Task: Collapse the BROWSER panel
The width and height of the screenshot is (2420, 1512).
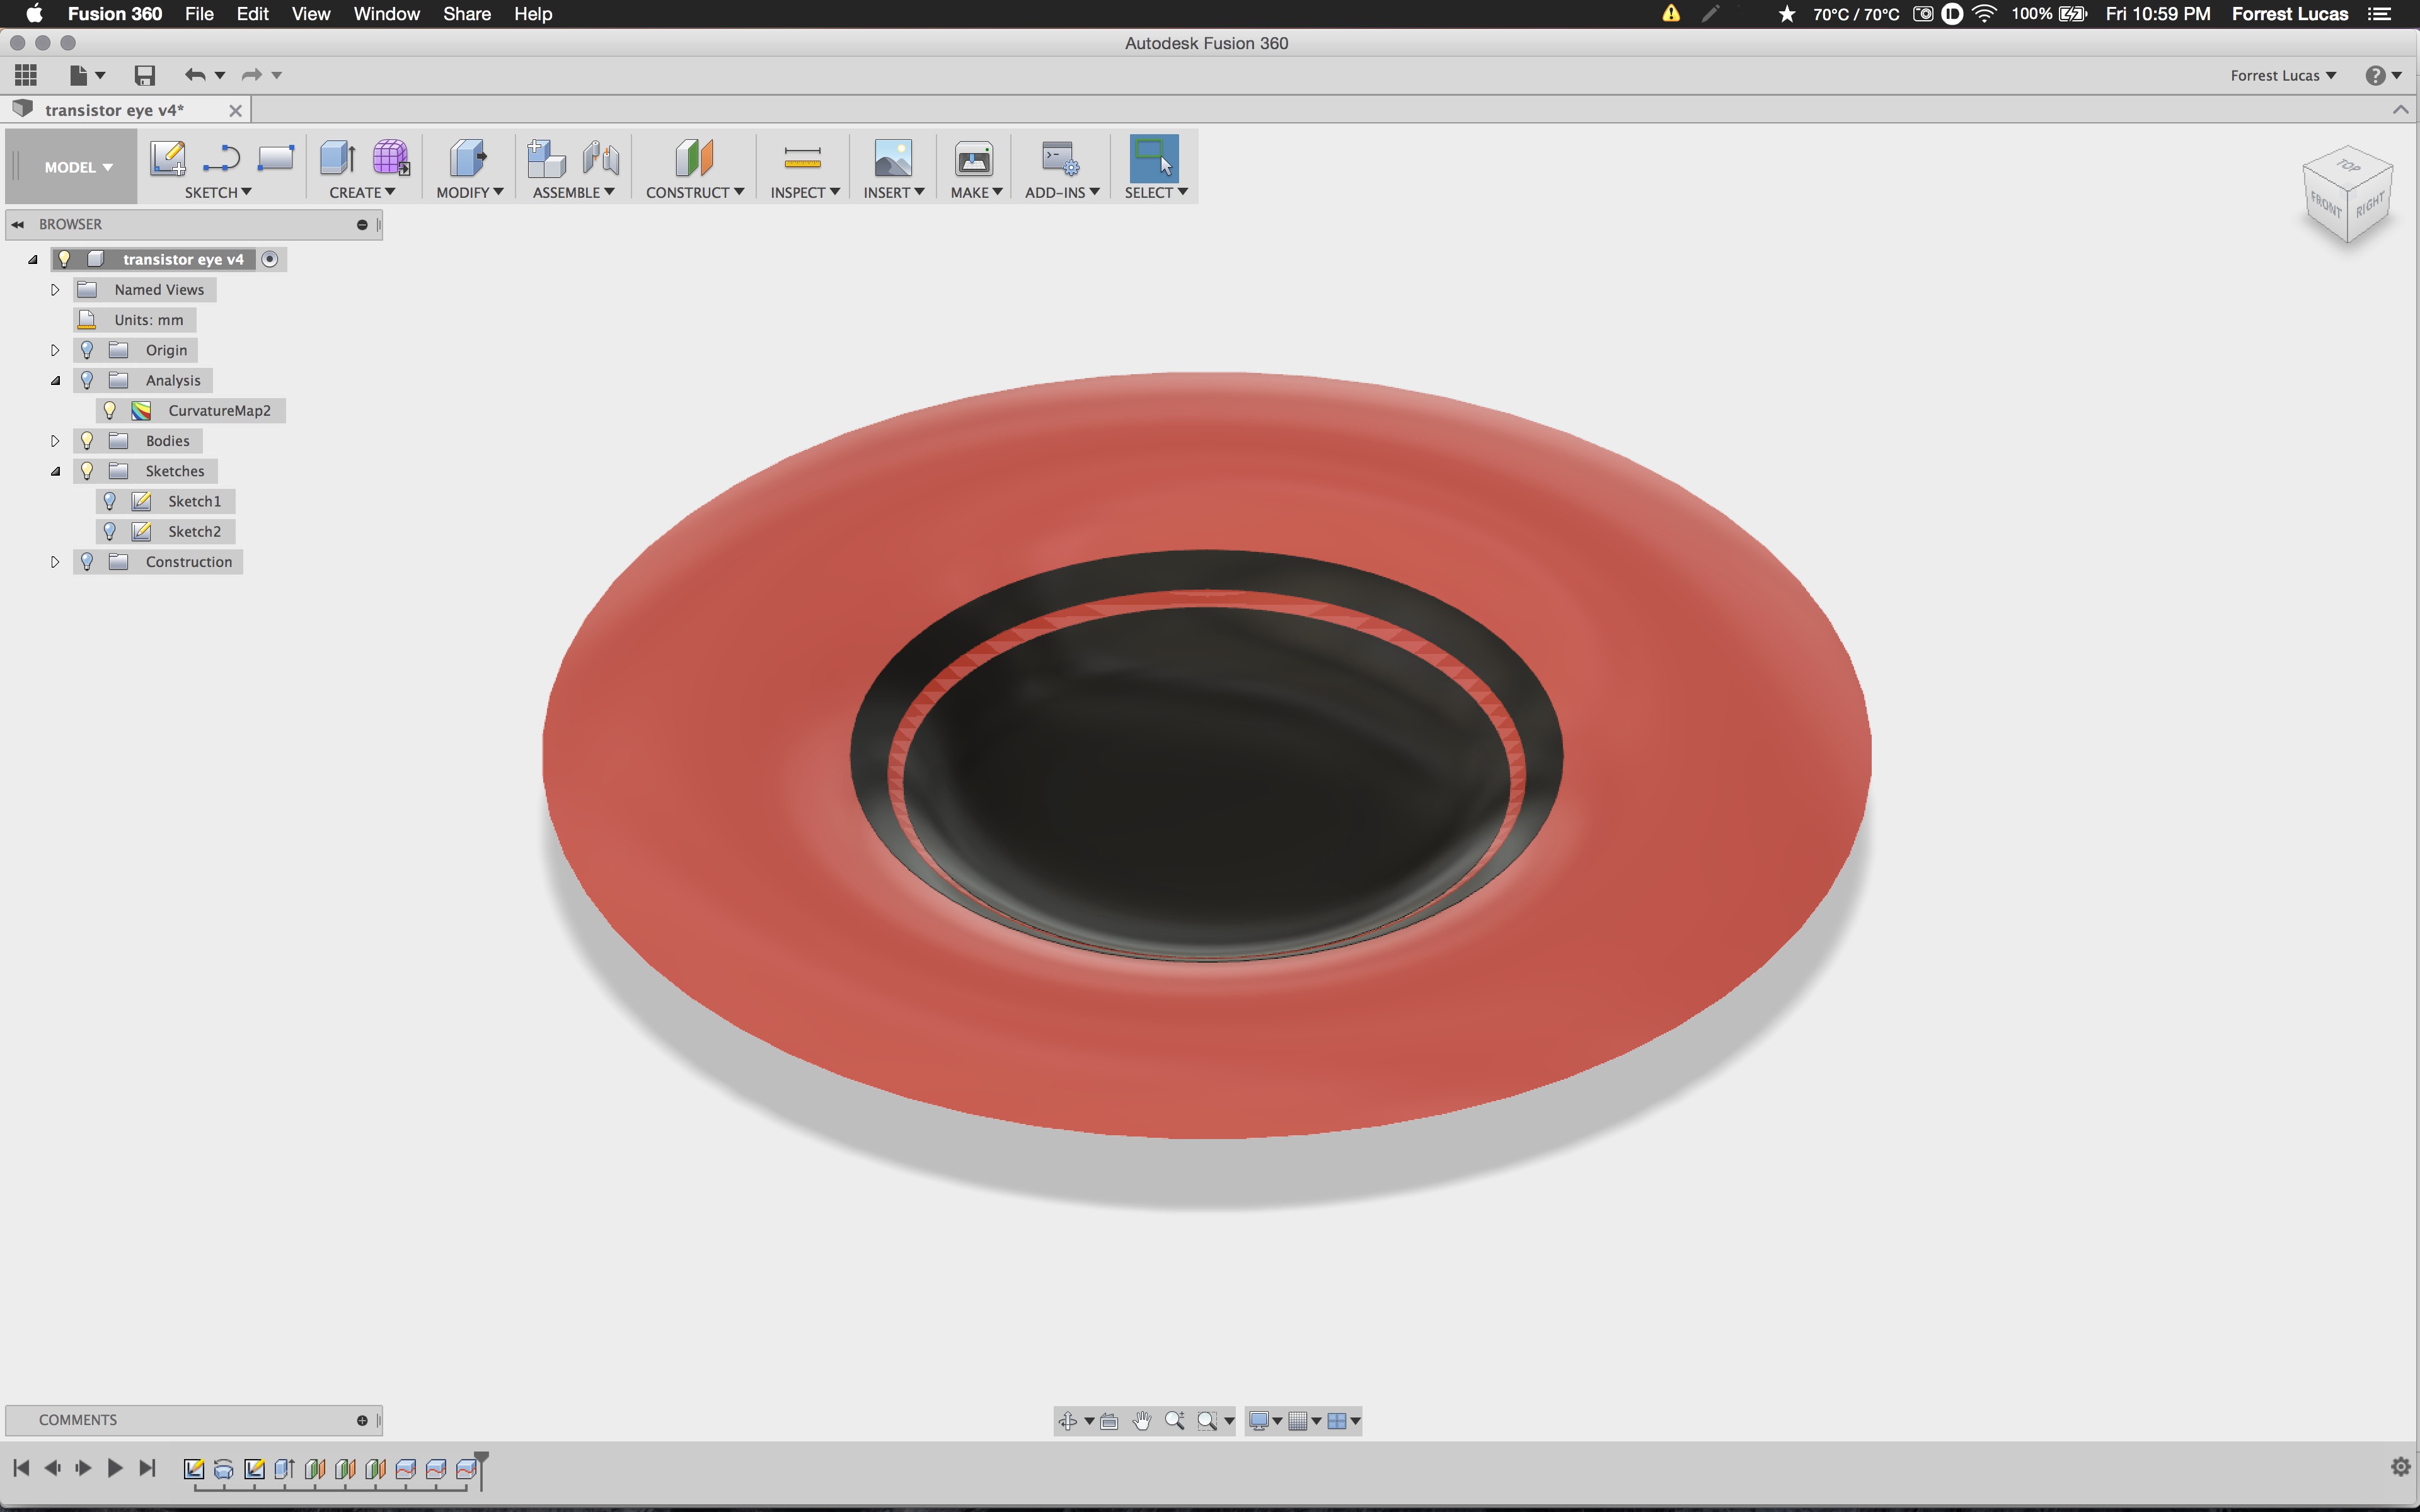Action: (x=18, y=224)
